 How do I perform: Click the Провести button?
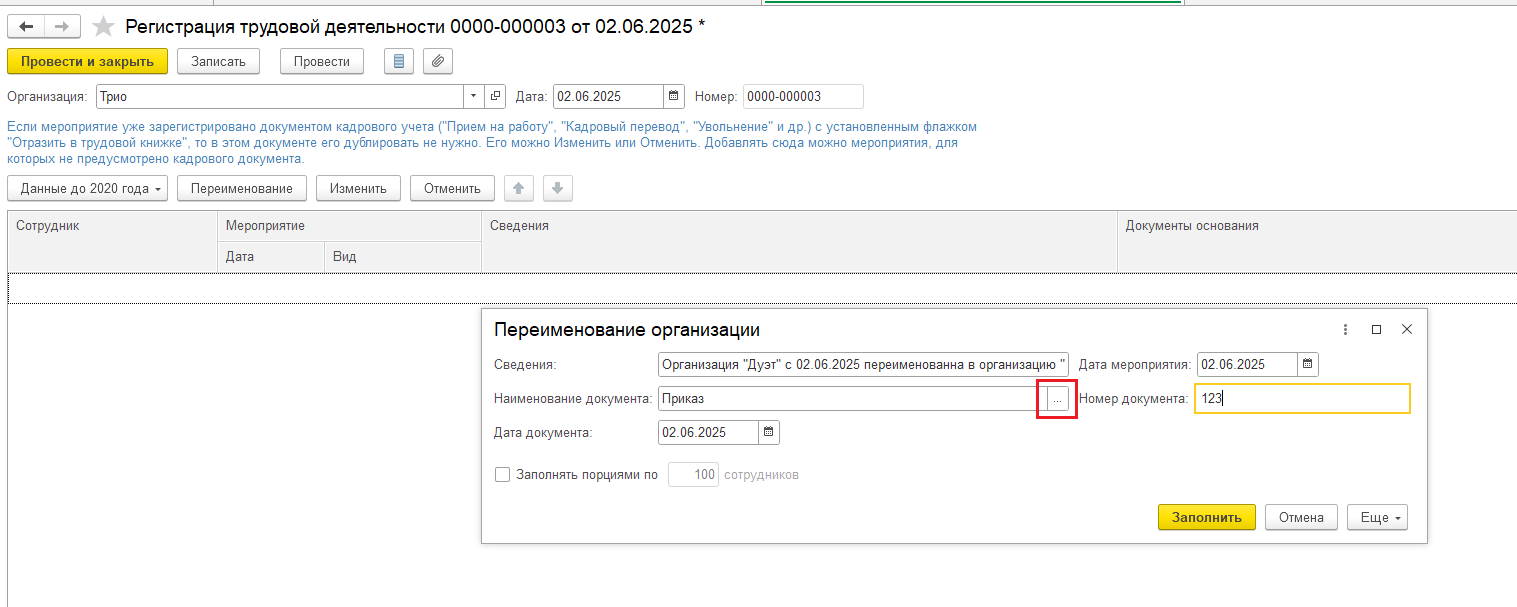pyautogui.click(x=322, y=62)
